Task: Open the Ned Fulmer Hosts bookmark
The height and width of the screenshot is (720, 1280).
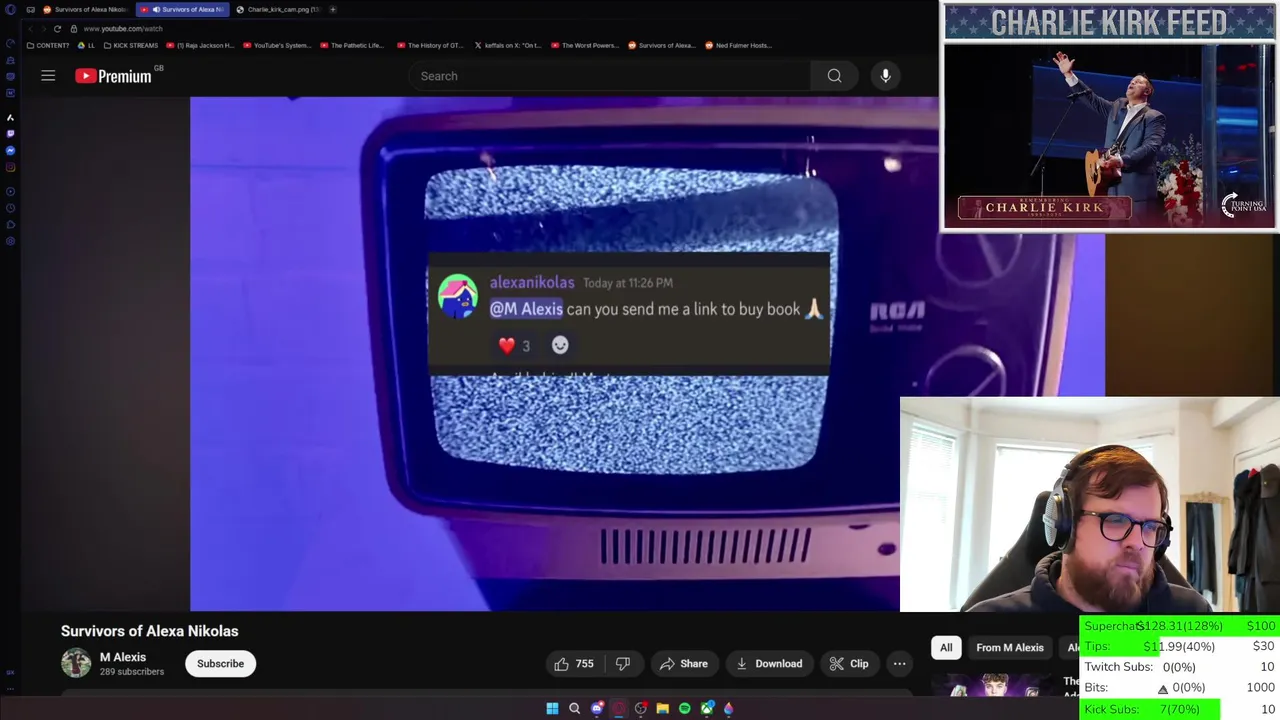Action: coord(739,45)
